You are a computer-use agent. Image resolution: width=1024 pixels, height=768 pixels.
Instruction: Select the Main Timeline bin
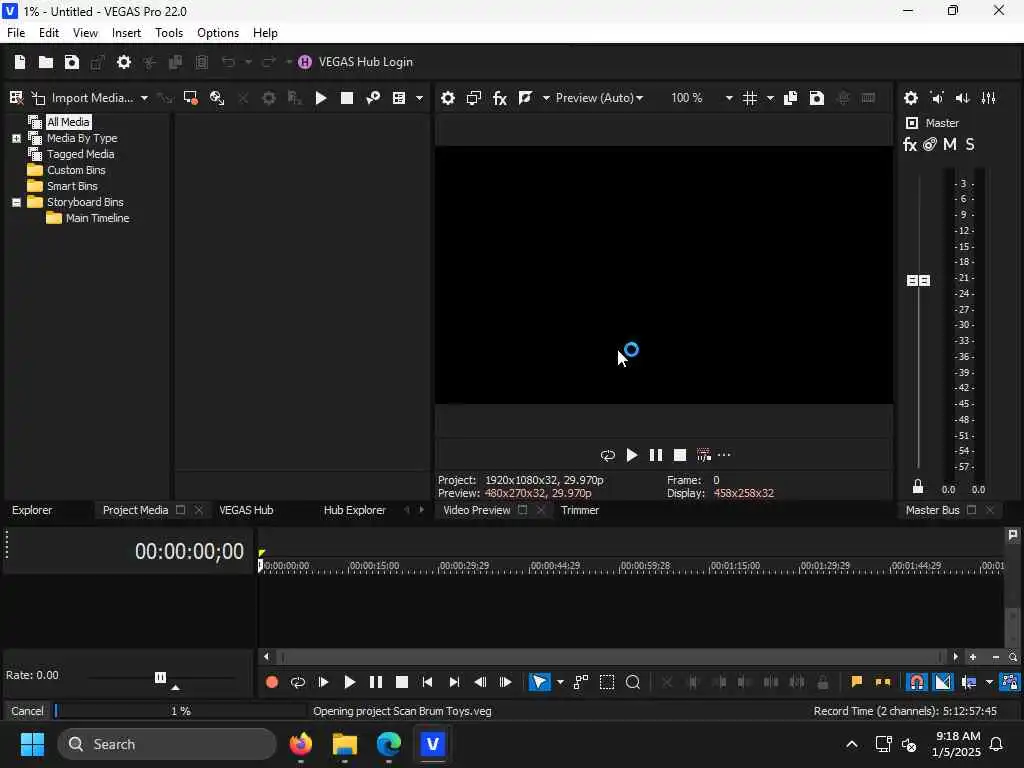(x=97, y=218)
